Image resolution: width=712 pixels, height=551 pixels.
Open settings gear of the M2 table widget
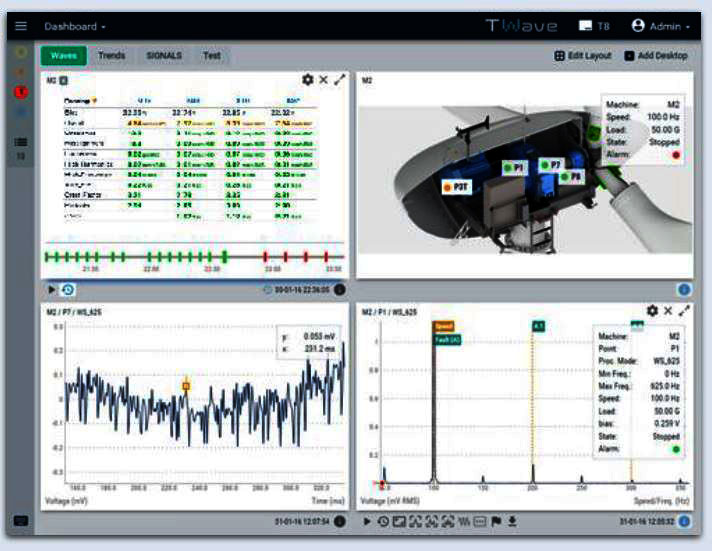click(x=307, y=79)
